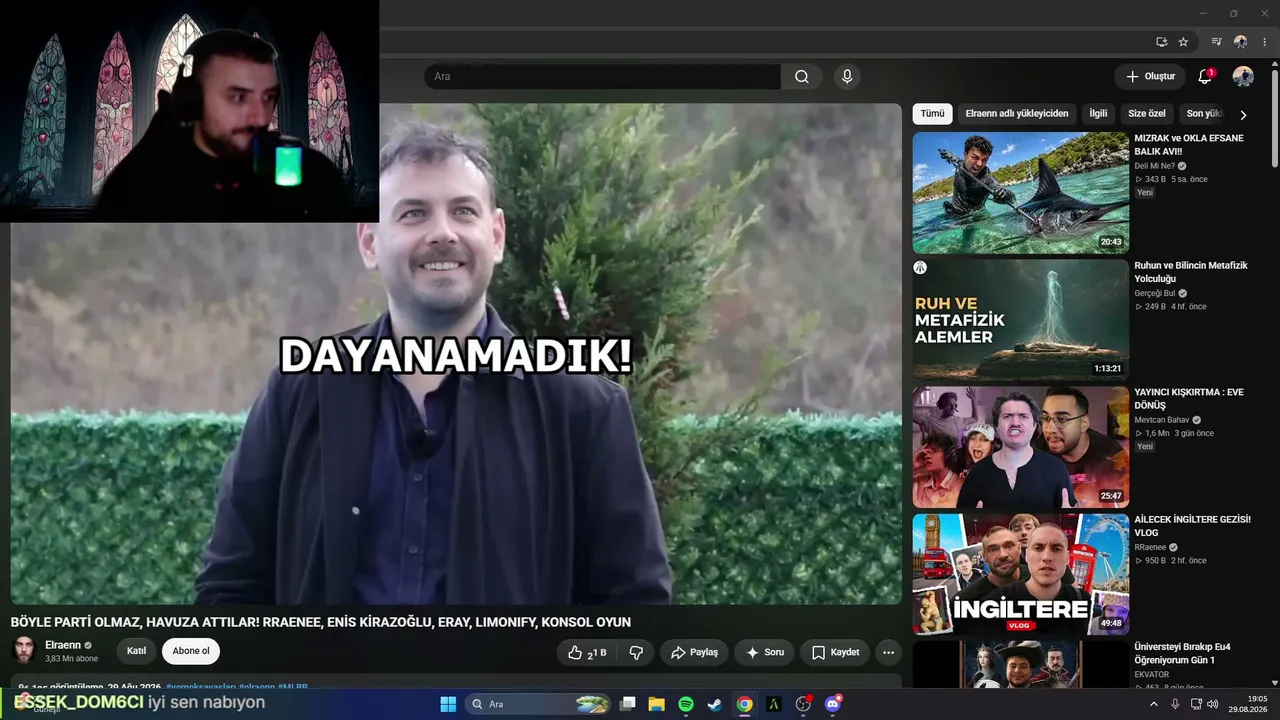Open Steam from the taskbar

click(x=715, y=704)
